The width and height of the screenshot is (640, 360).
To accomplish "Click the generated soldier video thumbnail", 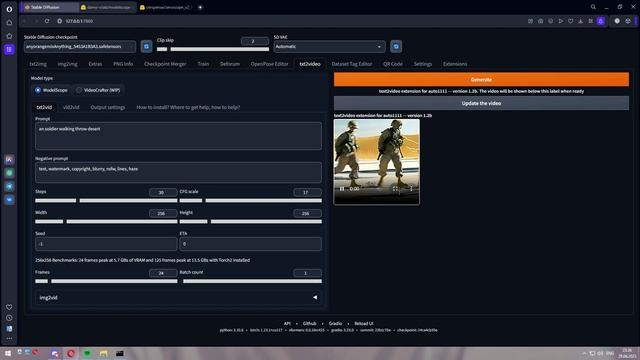I will (377, 161).
